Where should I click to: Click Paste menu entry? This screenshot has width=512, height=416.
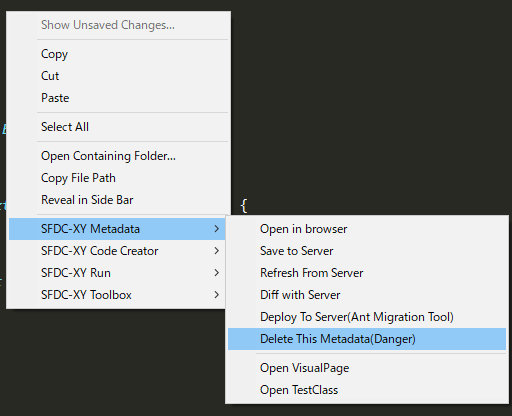click(118, 98)
